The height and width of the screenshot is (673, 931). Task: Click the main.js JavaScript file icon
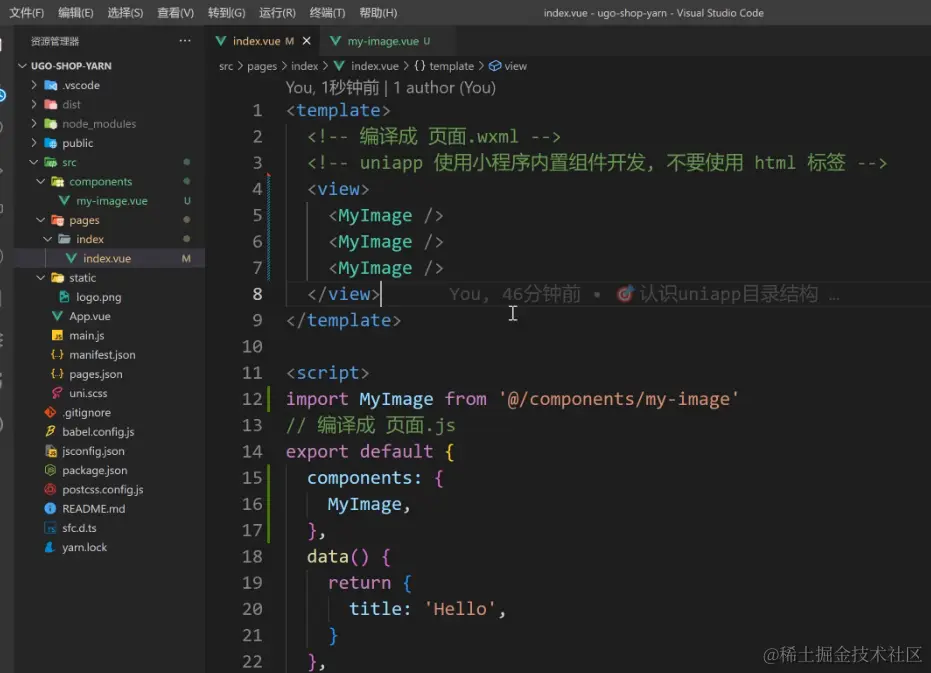point(57,335)
